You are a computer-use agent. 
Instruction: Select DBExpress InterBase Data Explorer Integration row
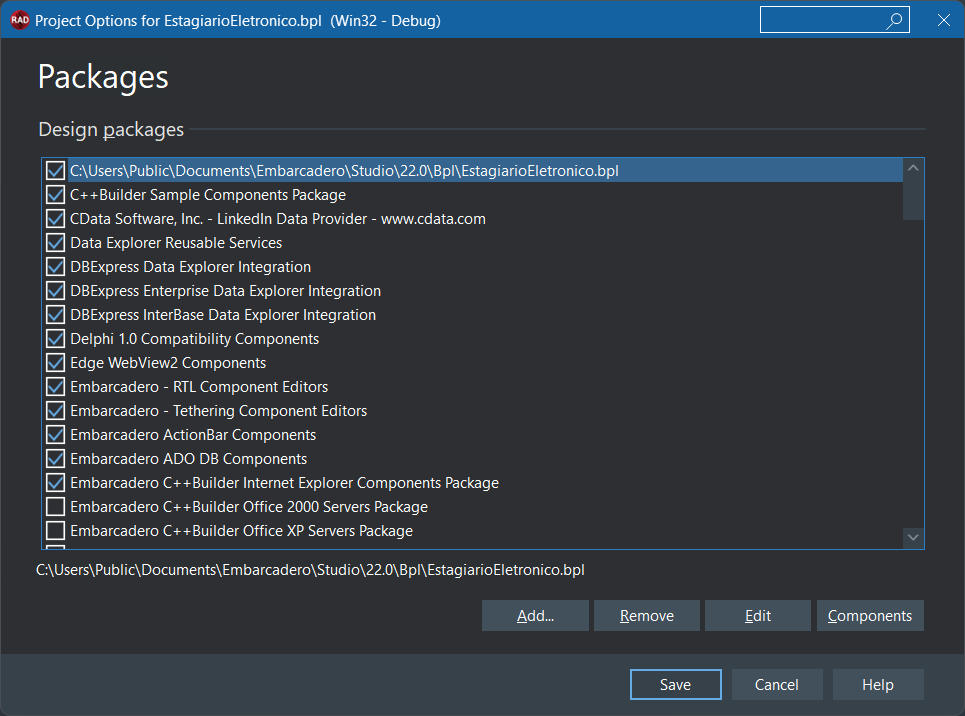pyautogui.click(x=222, y=315)
